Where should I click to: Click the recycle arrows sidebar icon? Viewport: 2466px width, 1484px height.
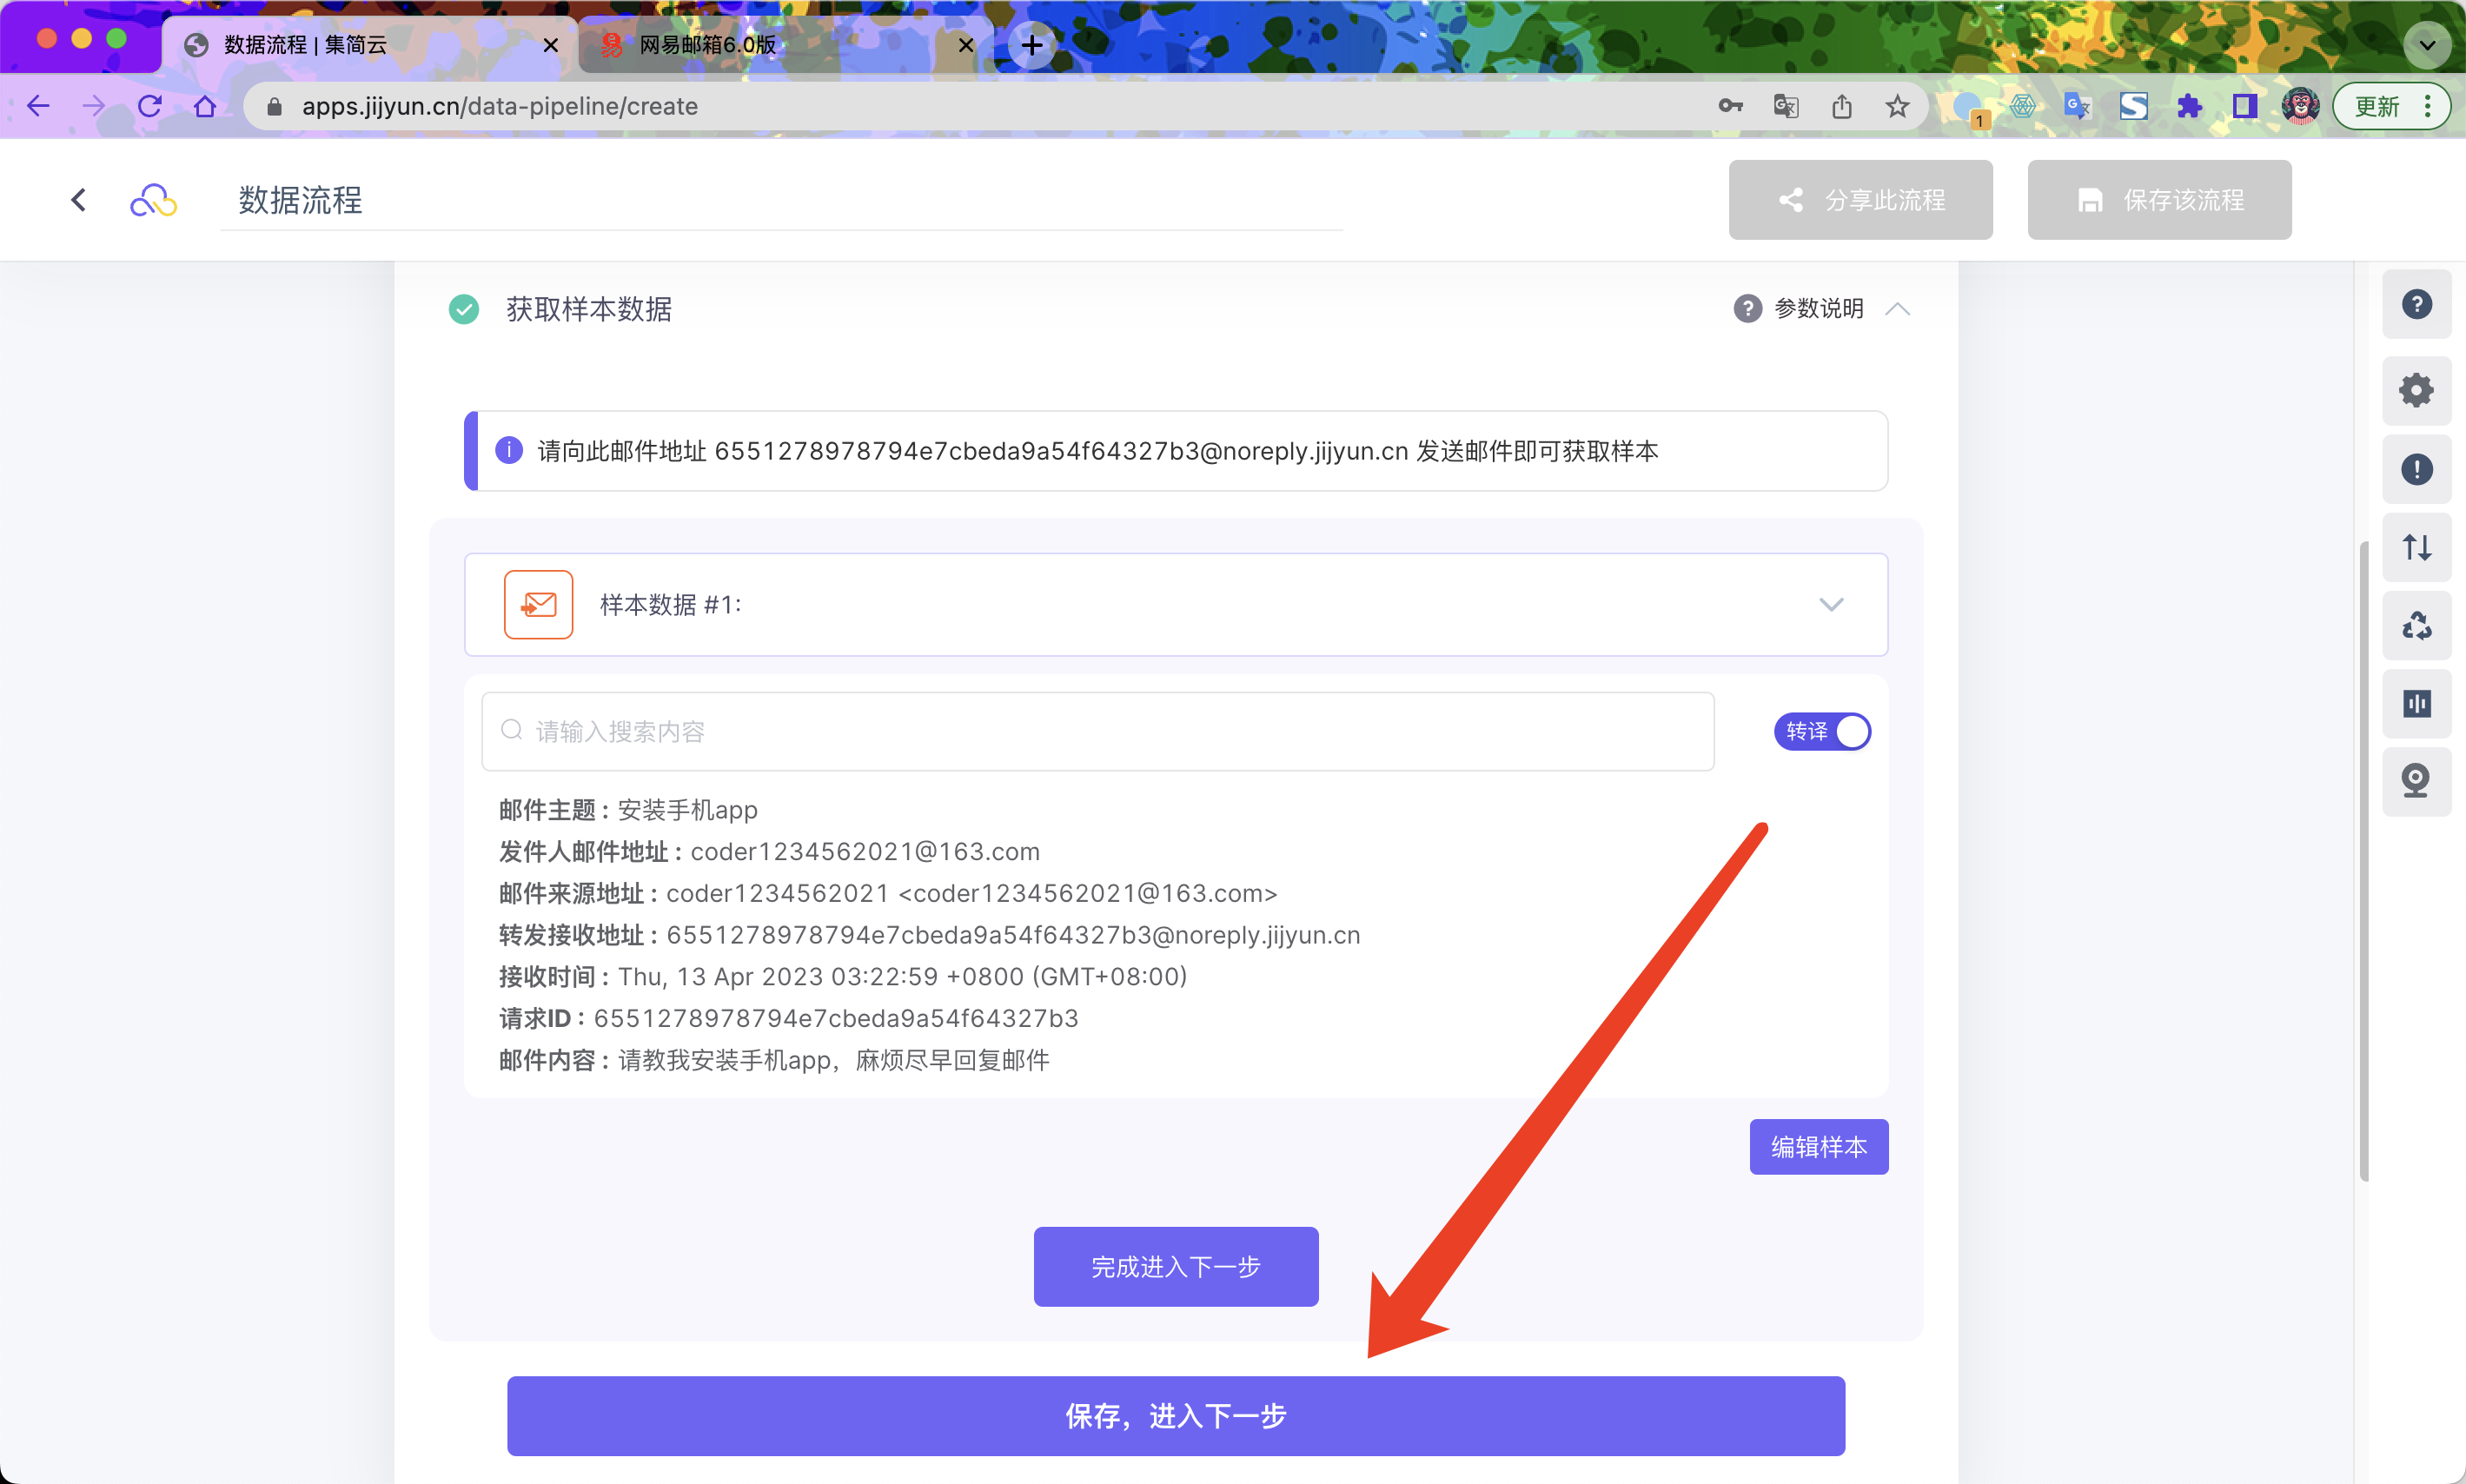click(x=2416, y=626)
